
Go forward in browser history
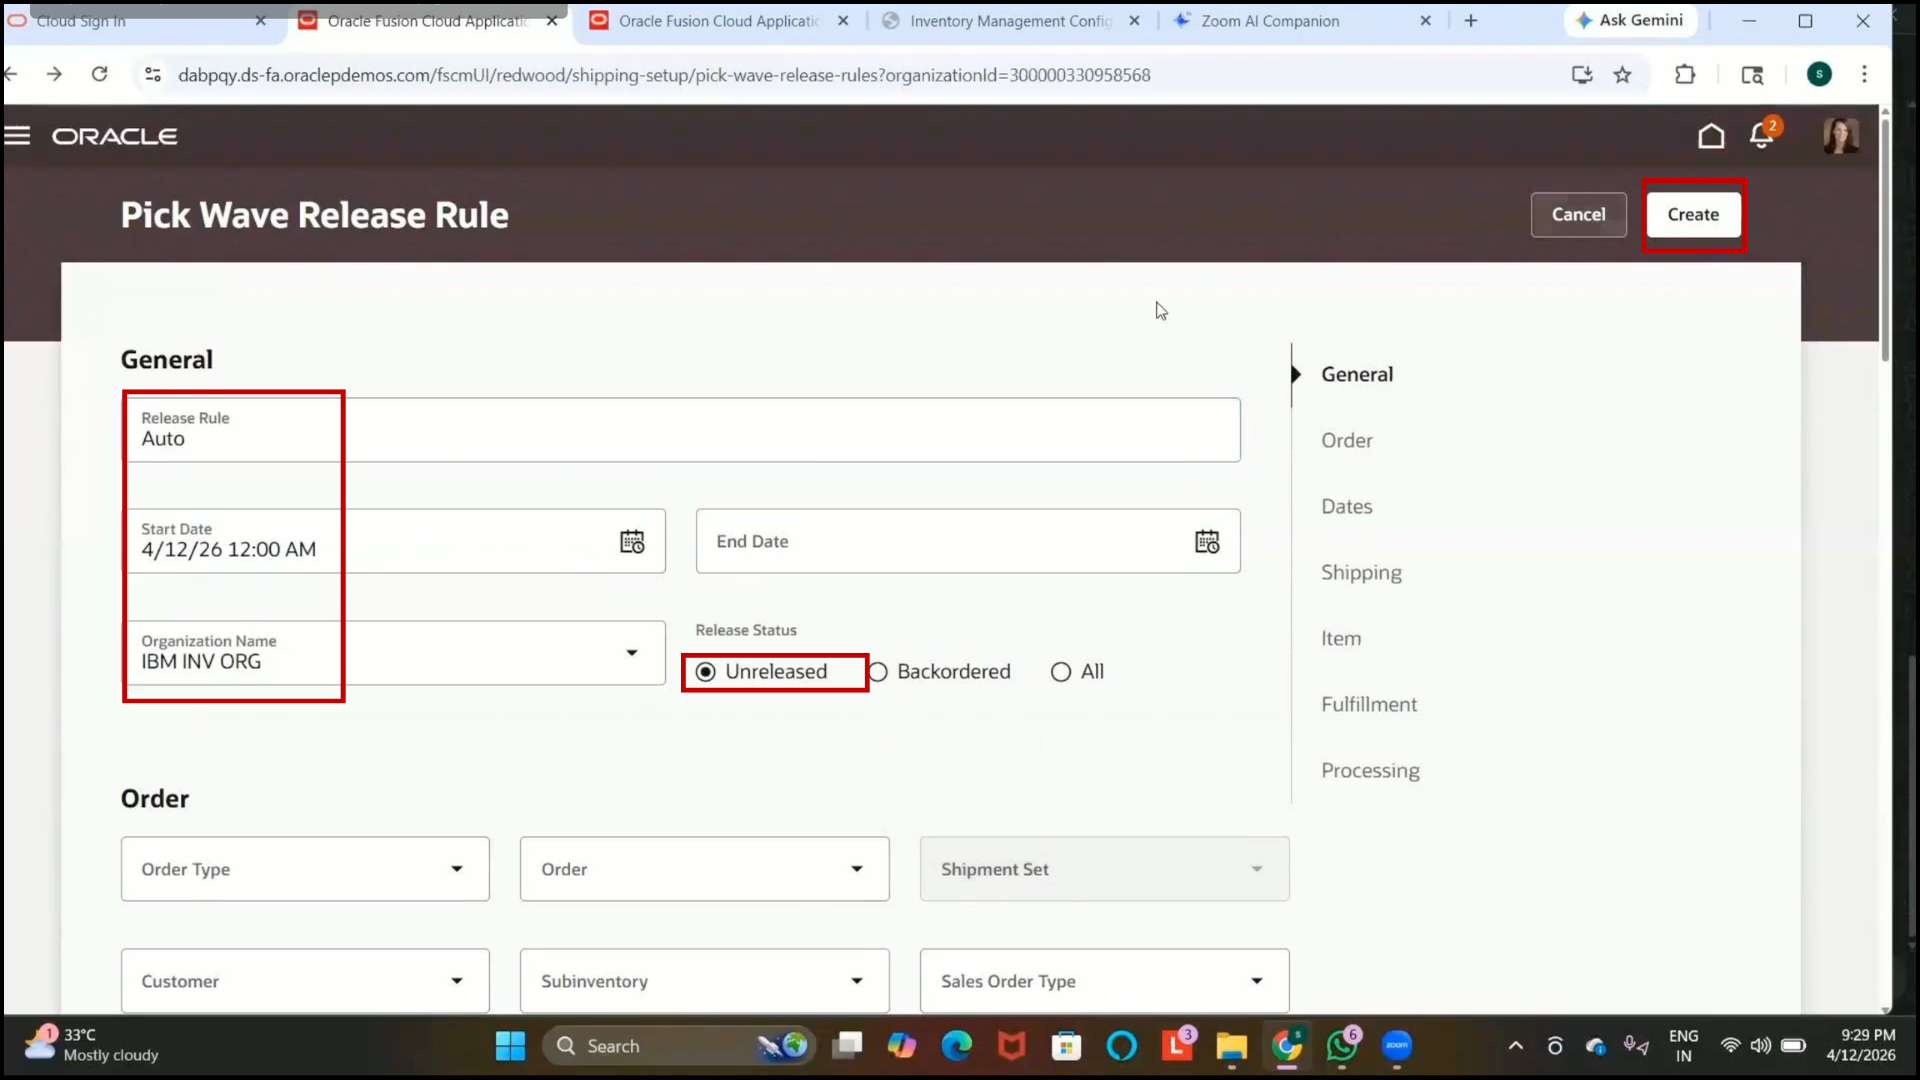(54, 74)
